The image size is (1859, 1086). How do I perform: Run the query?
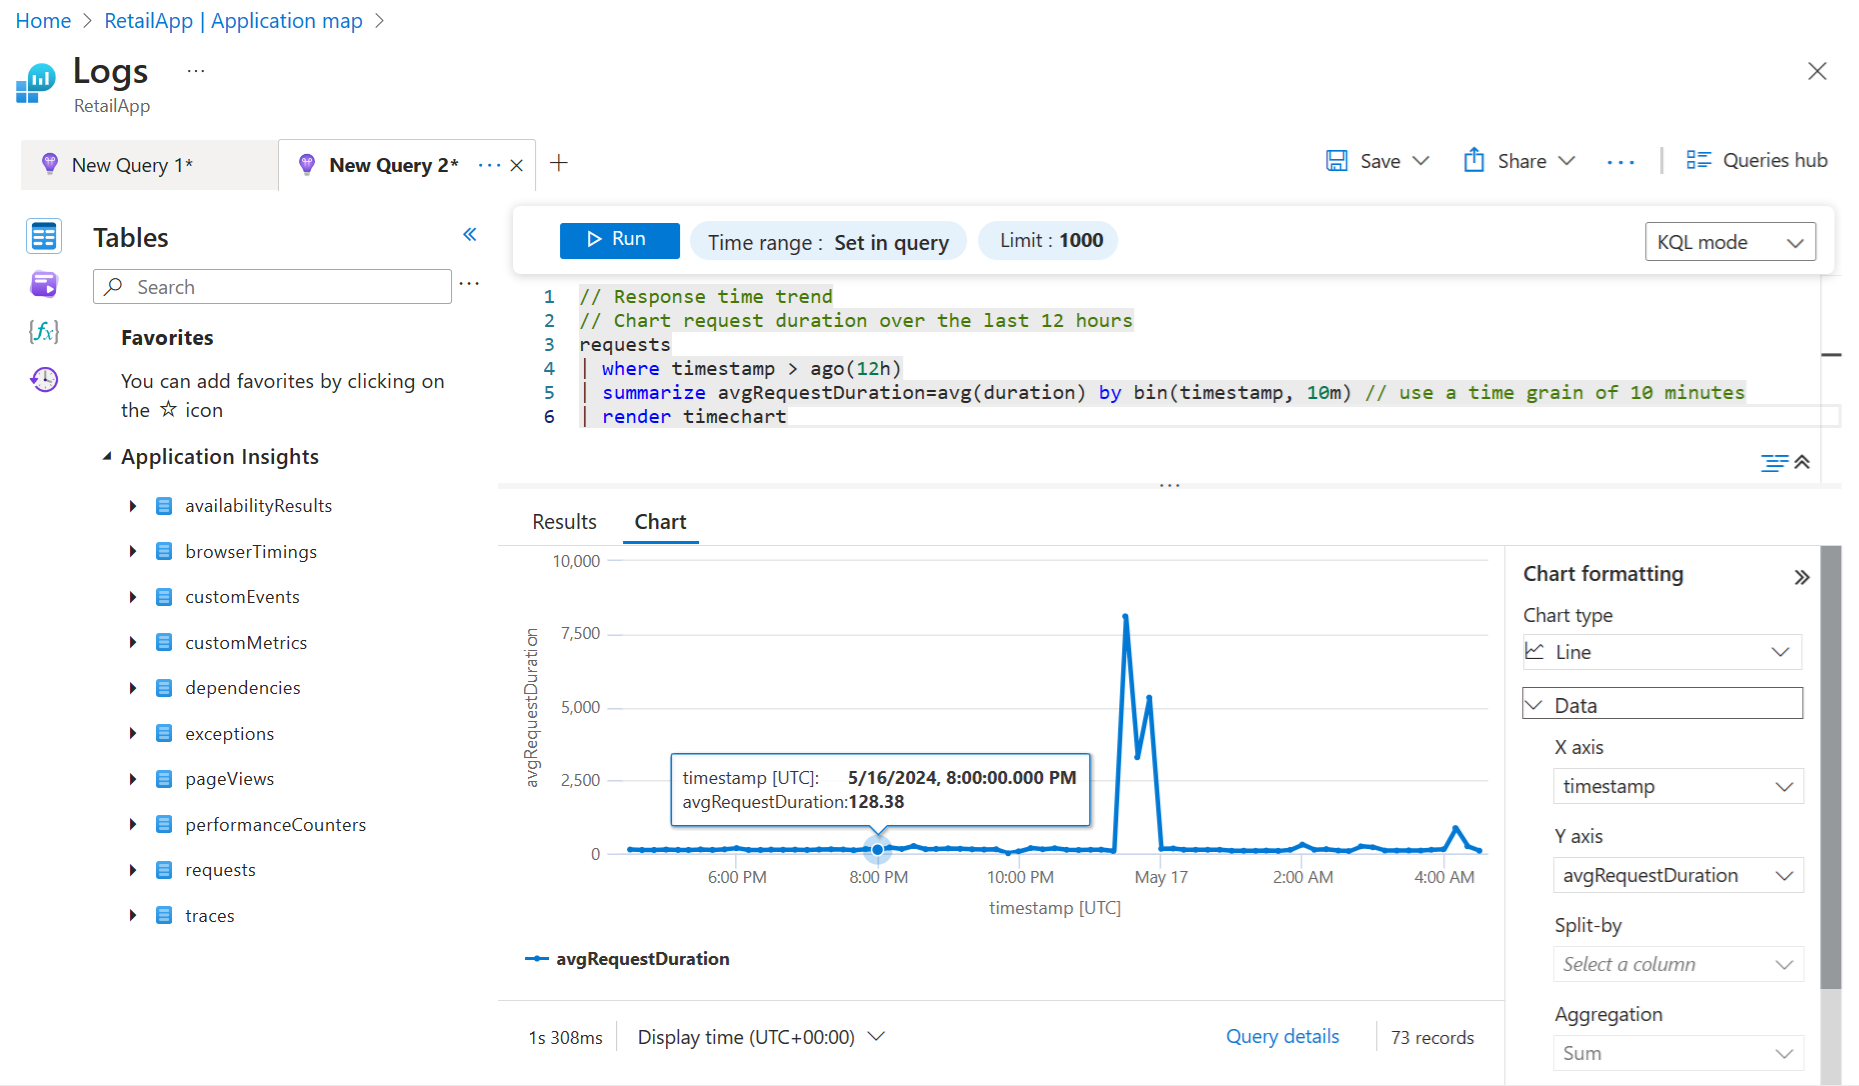[619, 240]
